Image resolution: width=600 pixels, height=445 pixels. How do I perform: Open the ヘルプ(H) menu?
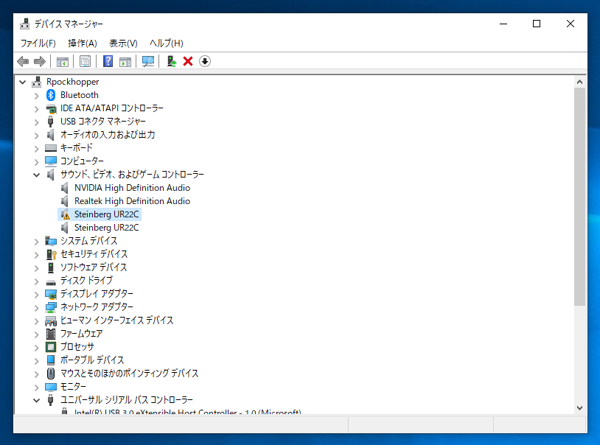click(x=166, y=43)
